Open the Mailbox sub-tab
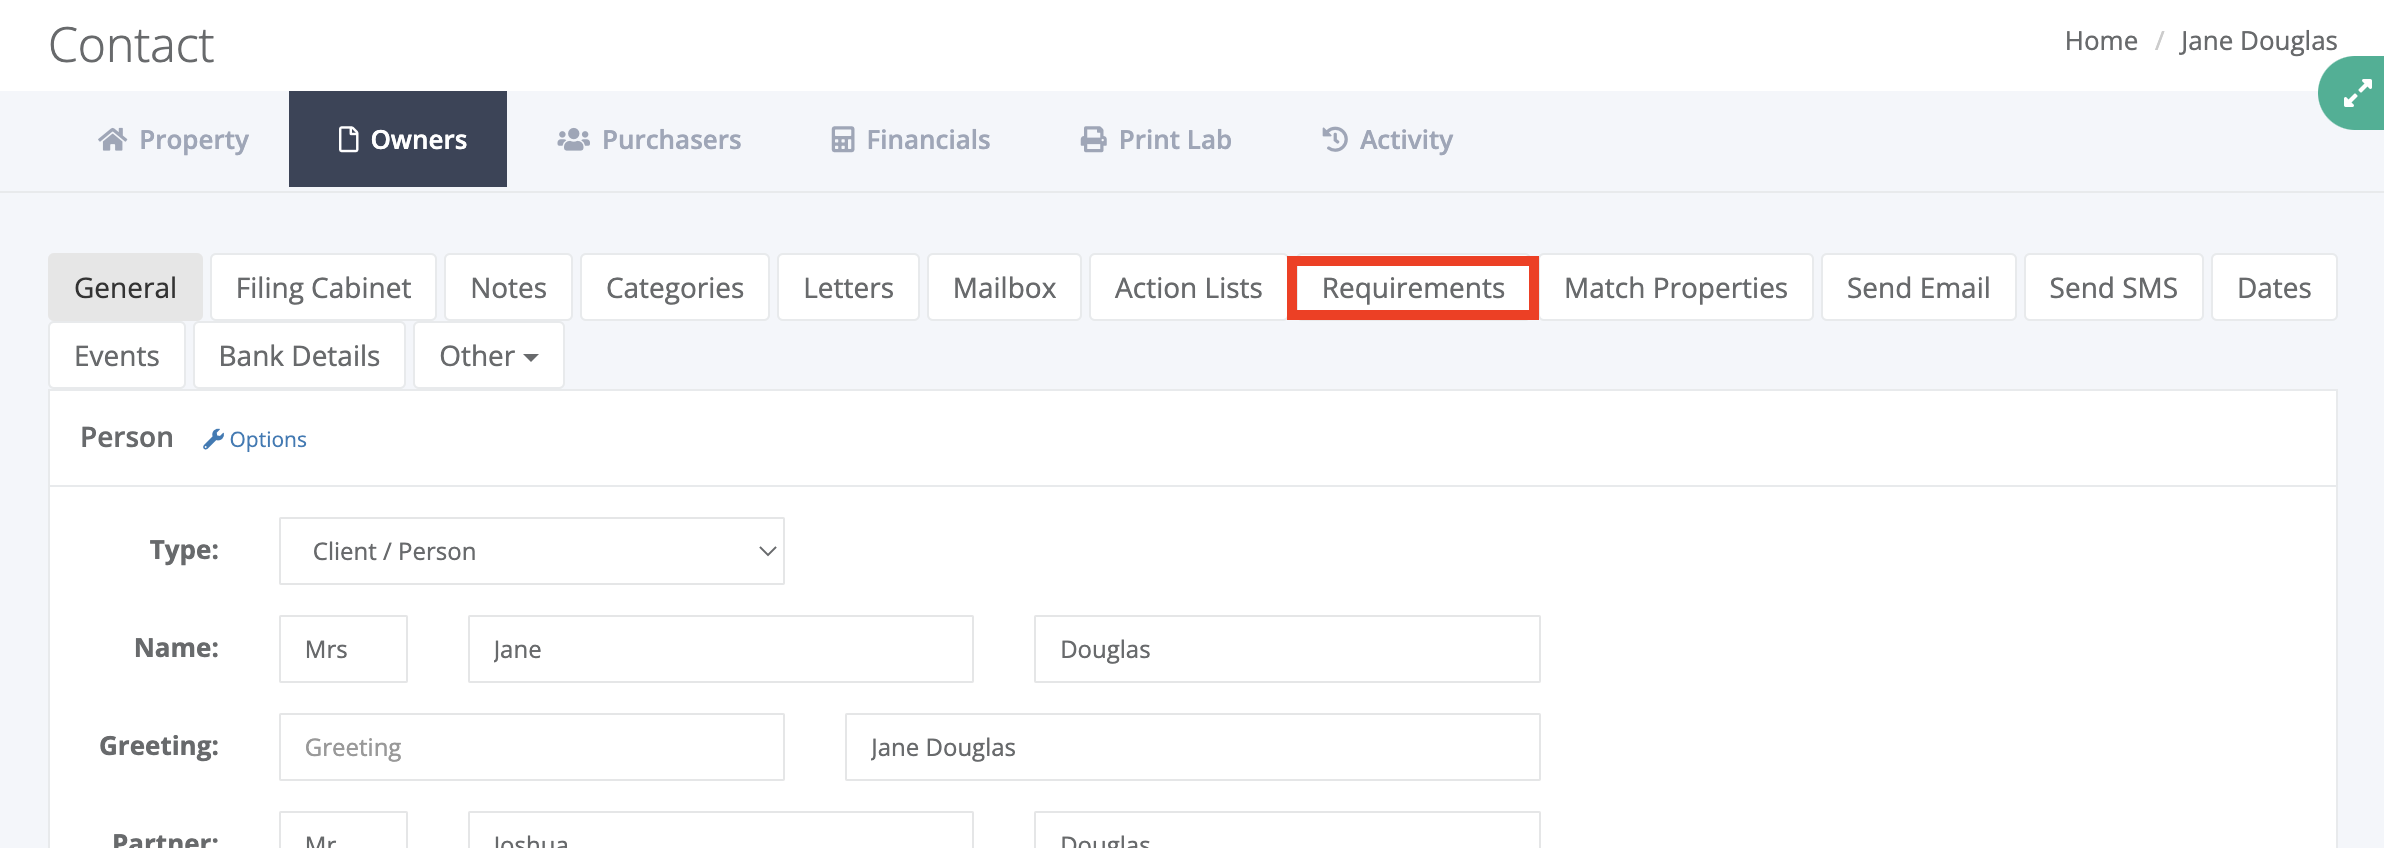 [1004, 287]
